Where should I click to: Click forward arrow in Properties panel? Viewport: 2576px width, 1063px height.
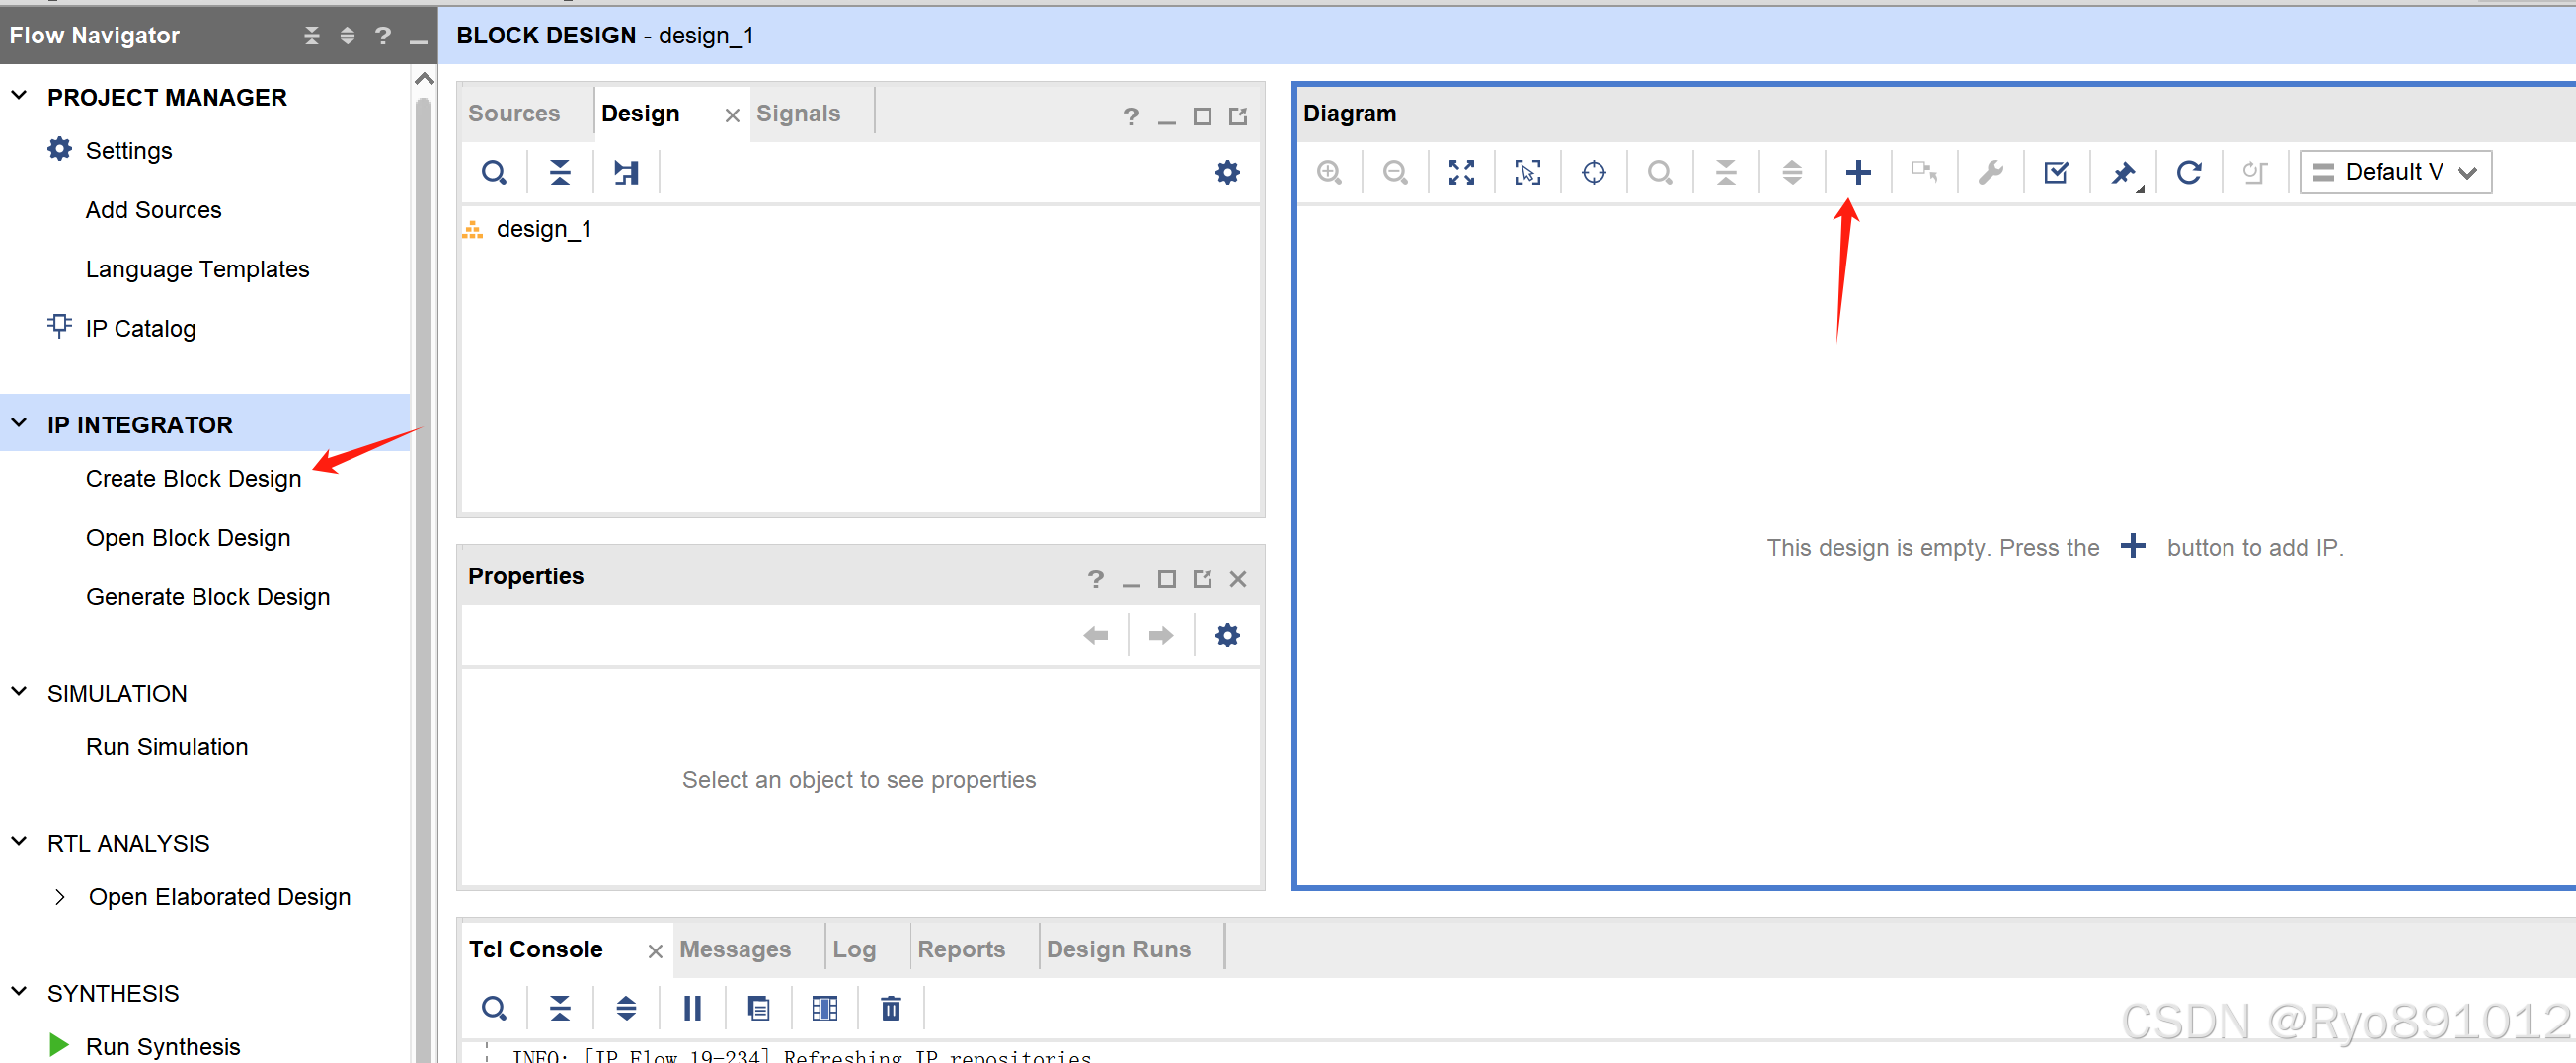pos(1161,635)
